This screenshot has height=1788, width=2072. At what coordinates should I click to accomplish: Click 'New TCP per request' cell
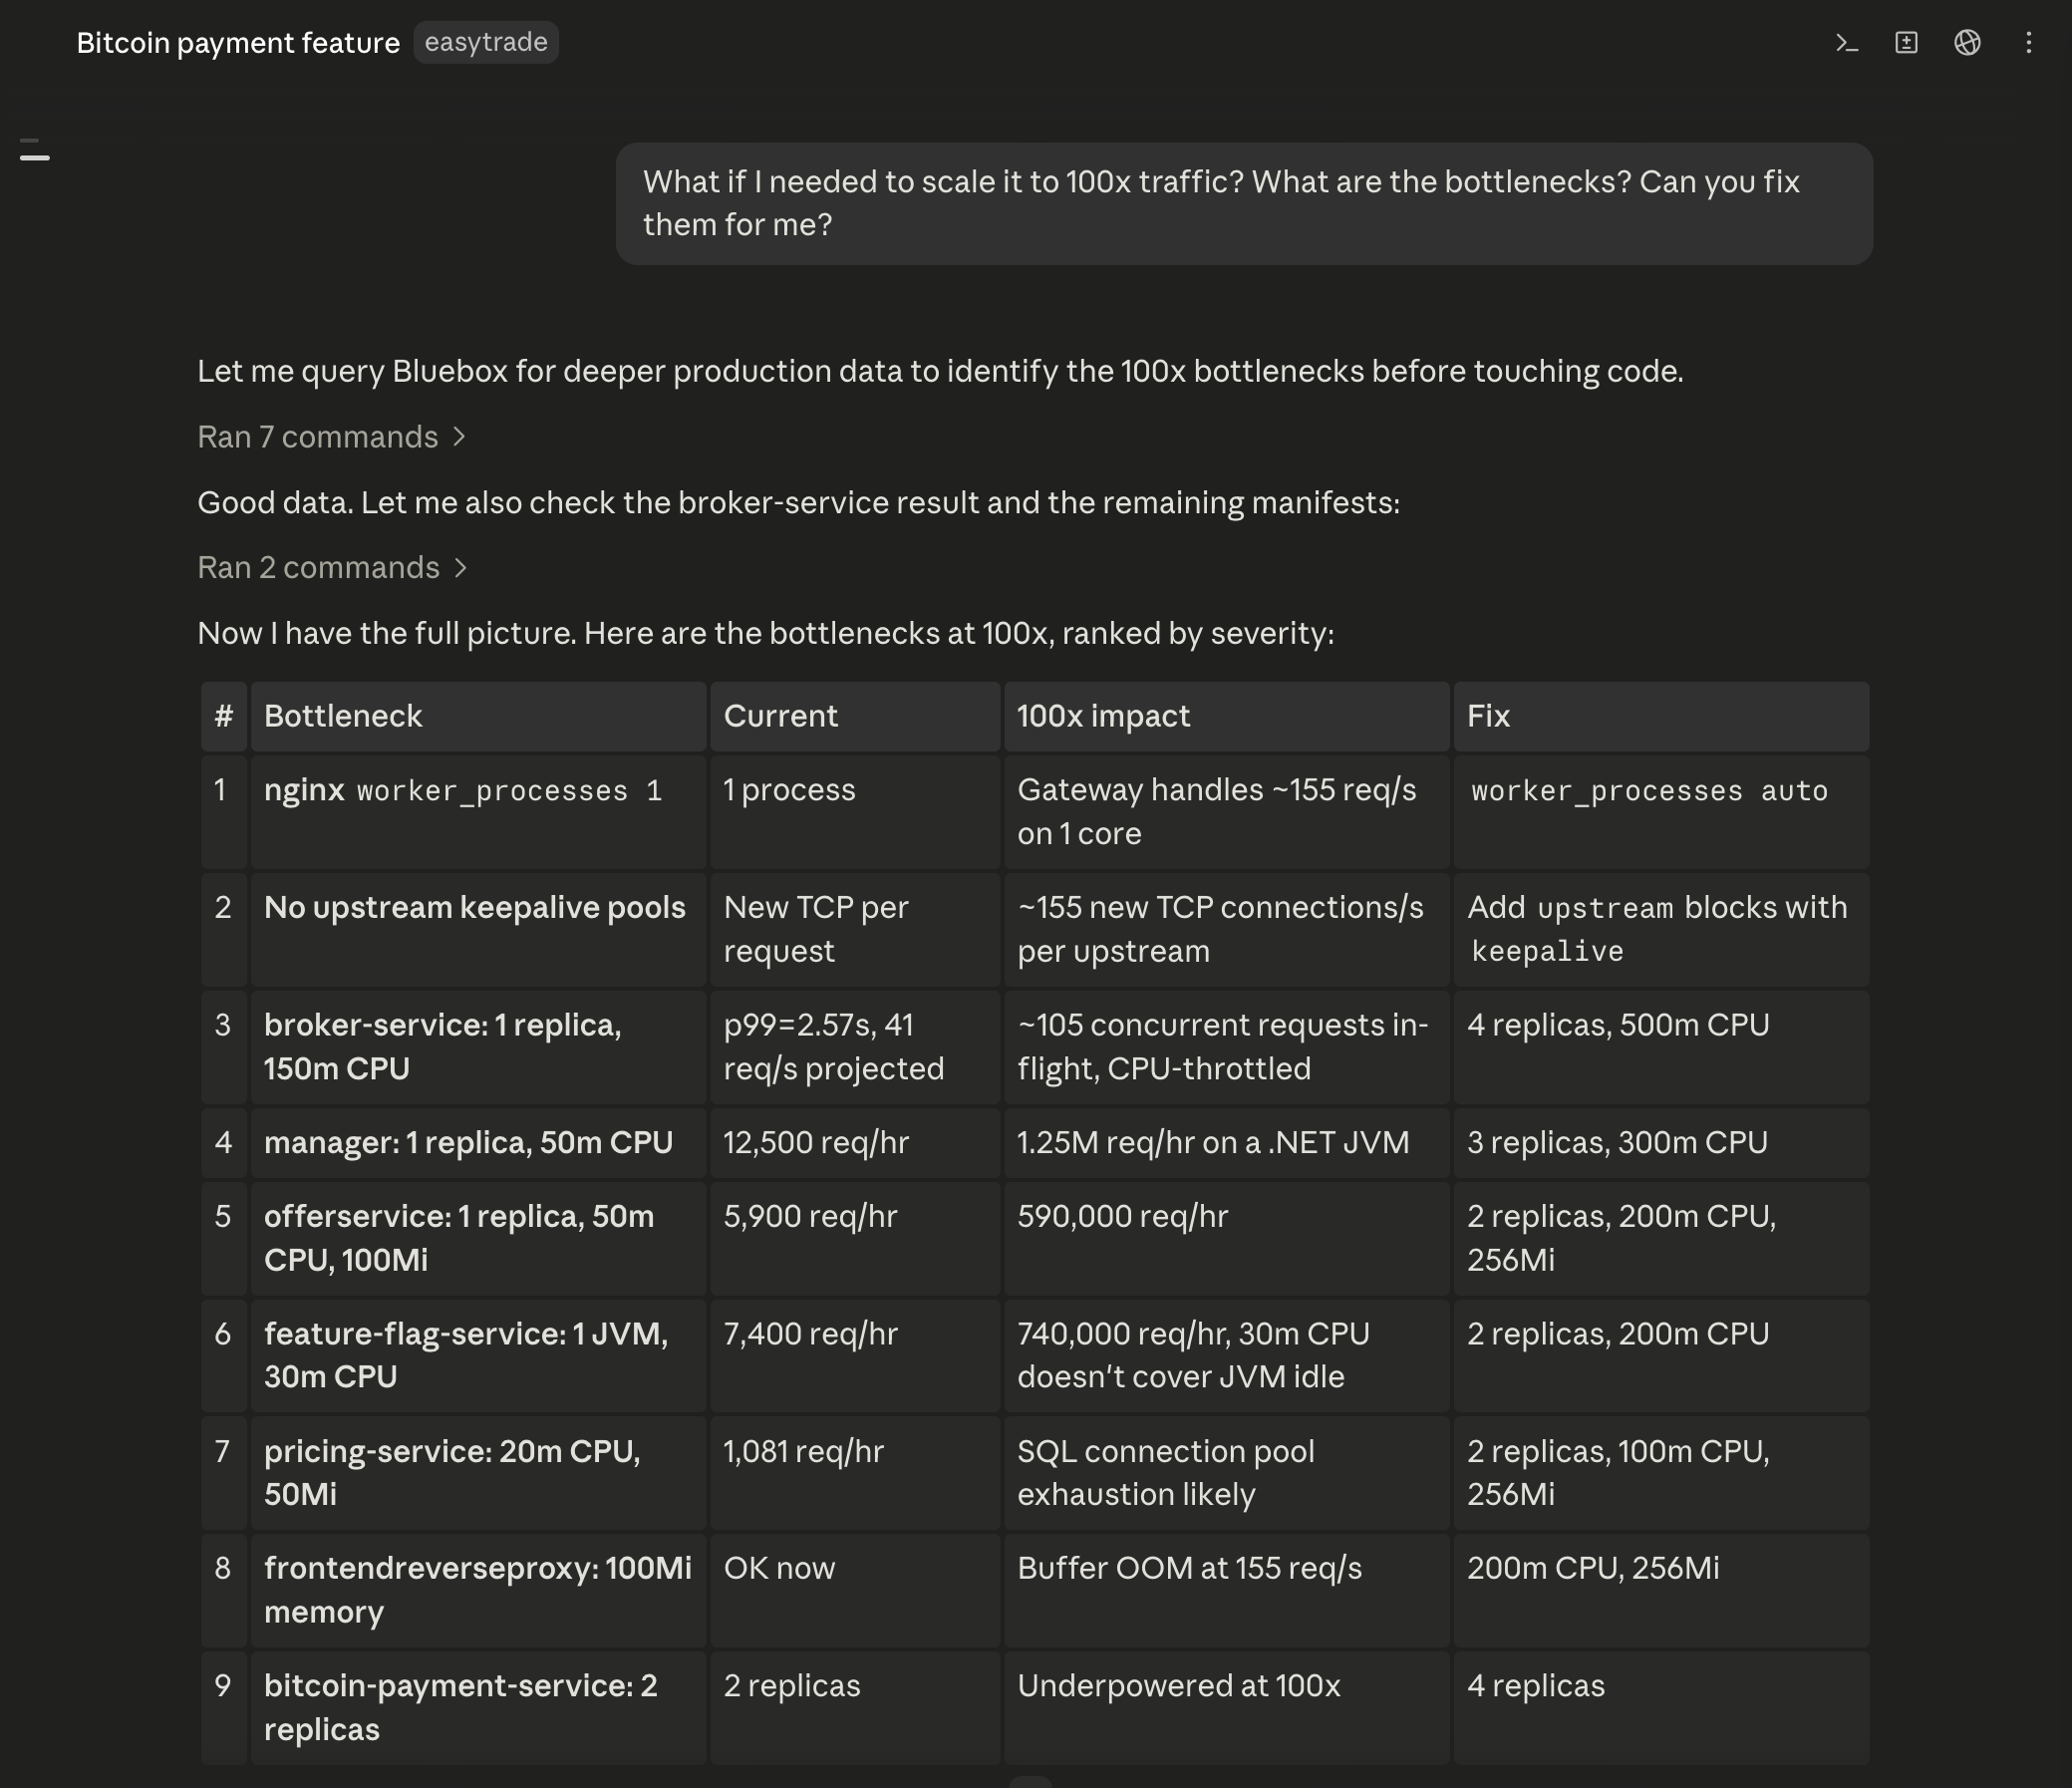tap(855, 929)
